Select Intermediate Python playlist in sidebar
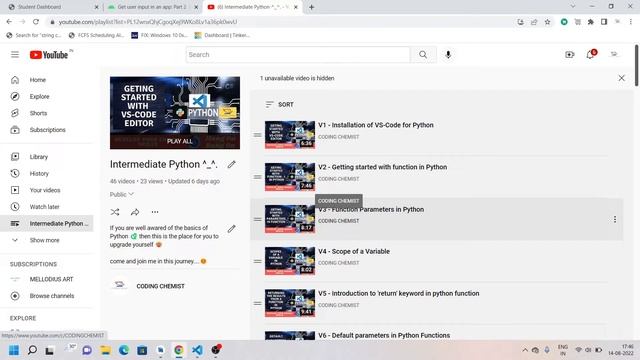This screenshot has width=640, height=360. coord(47,224)
